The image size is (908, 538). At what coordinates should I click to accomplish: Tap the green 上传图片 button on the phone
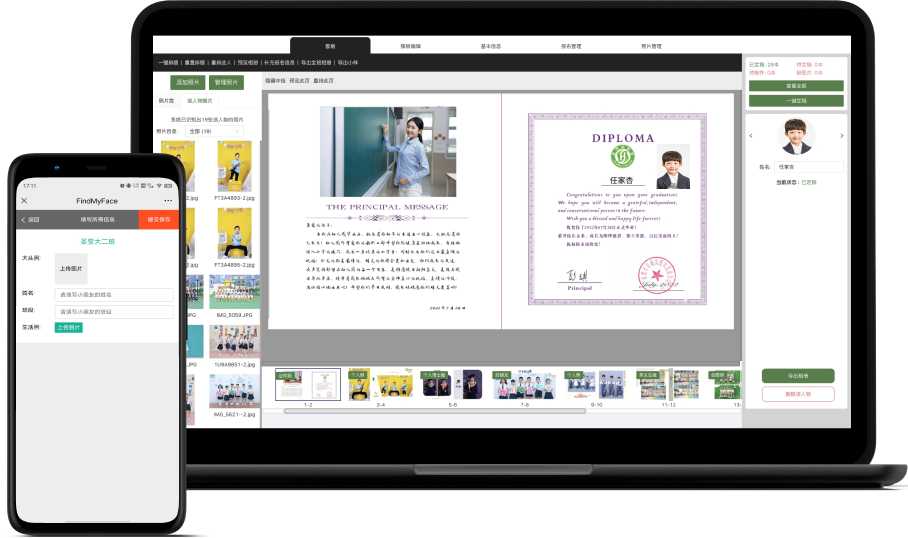68,327
